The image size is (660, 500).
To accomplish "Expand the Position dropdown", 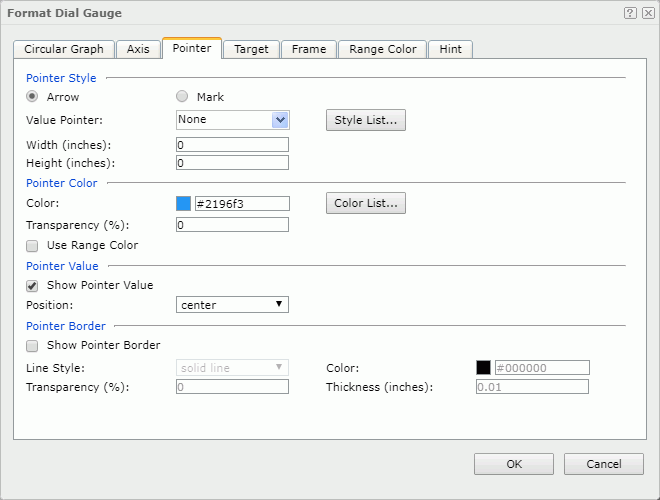I will (232, 304).
